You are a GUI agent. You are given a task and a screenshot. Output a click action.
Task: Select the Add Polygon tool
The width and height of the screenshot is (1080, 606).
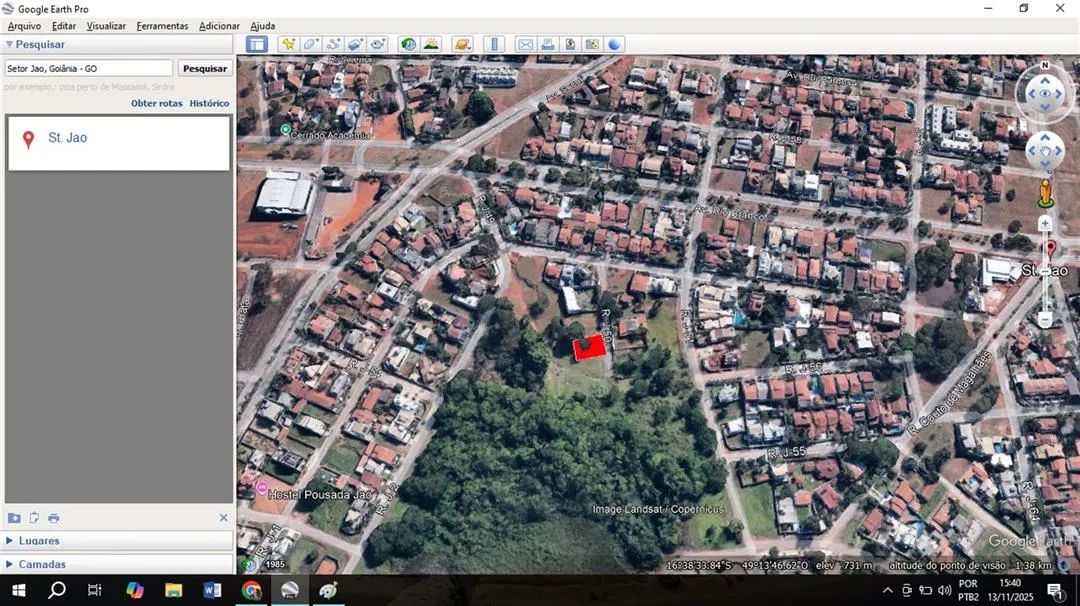click(311, 44)
